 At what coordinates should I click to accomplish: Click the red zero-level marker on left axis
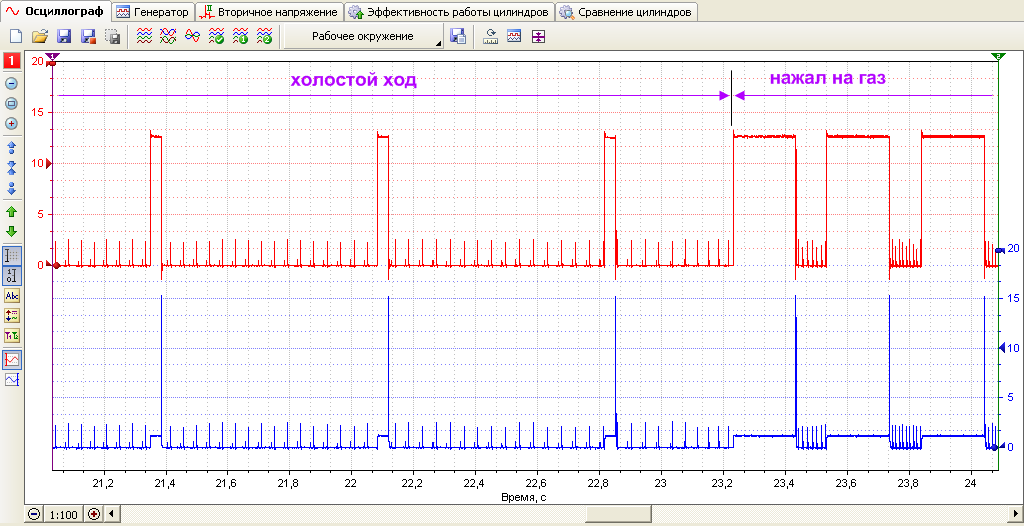[48, 265]
